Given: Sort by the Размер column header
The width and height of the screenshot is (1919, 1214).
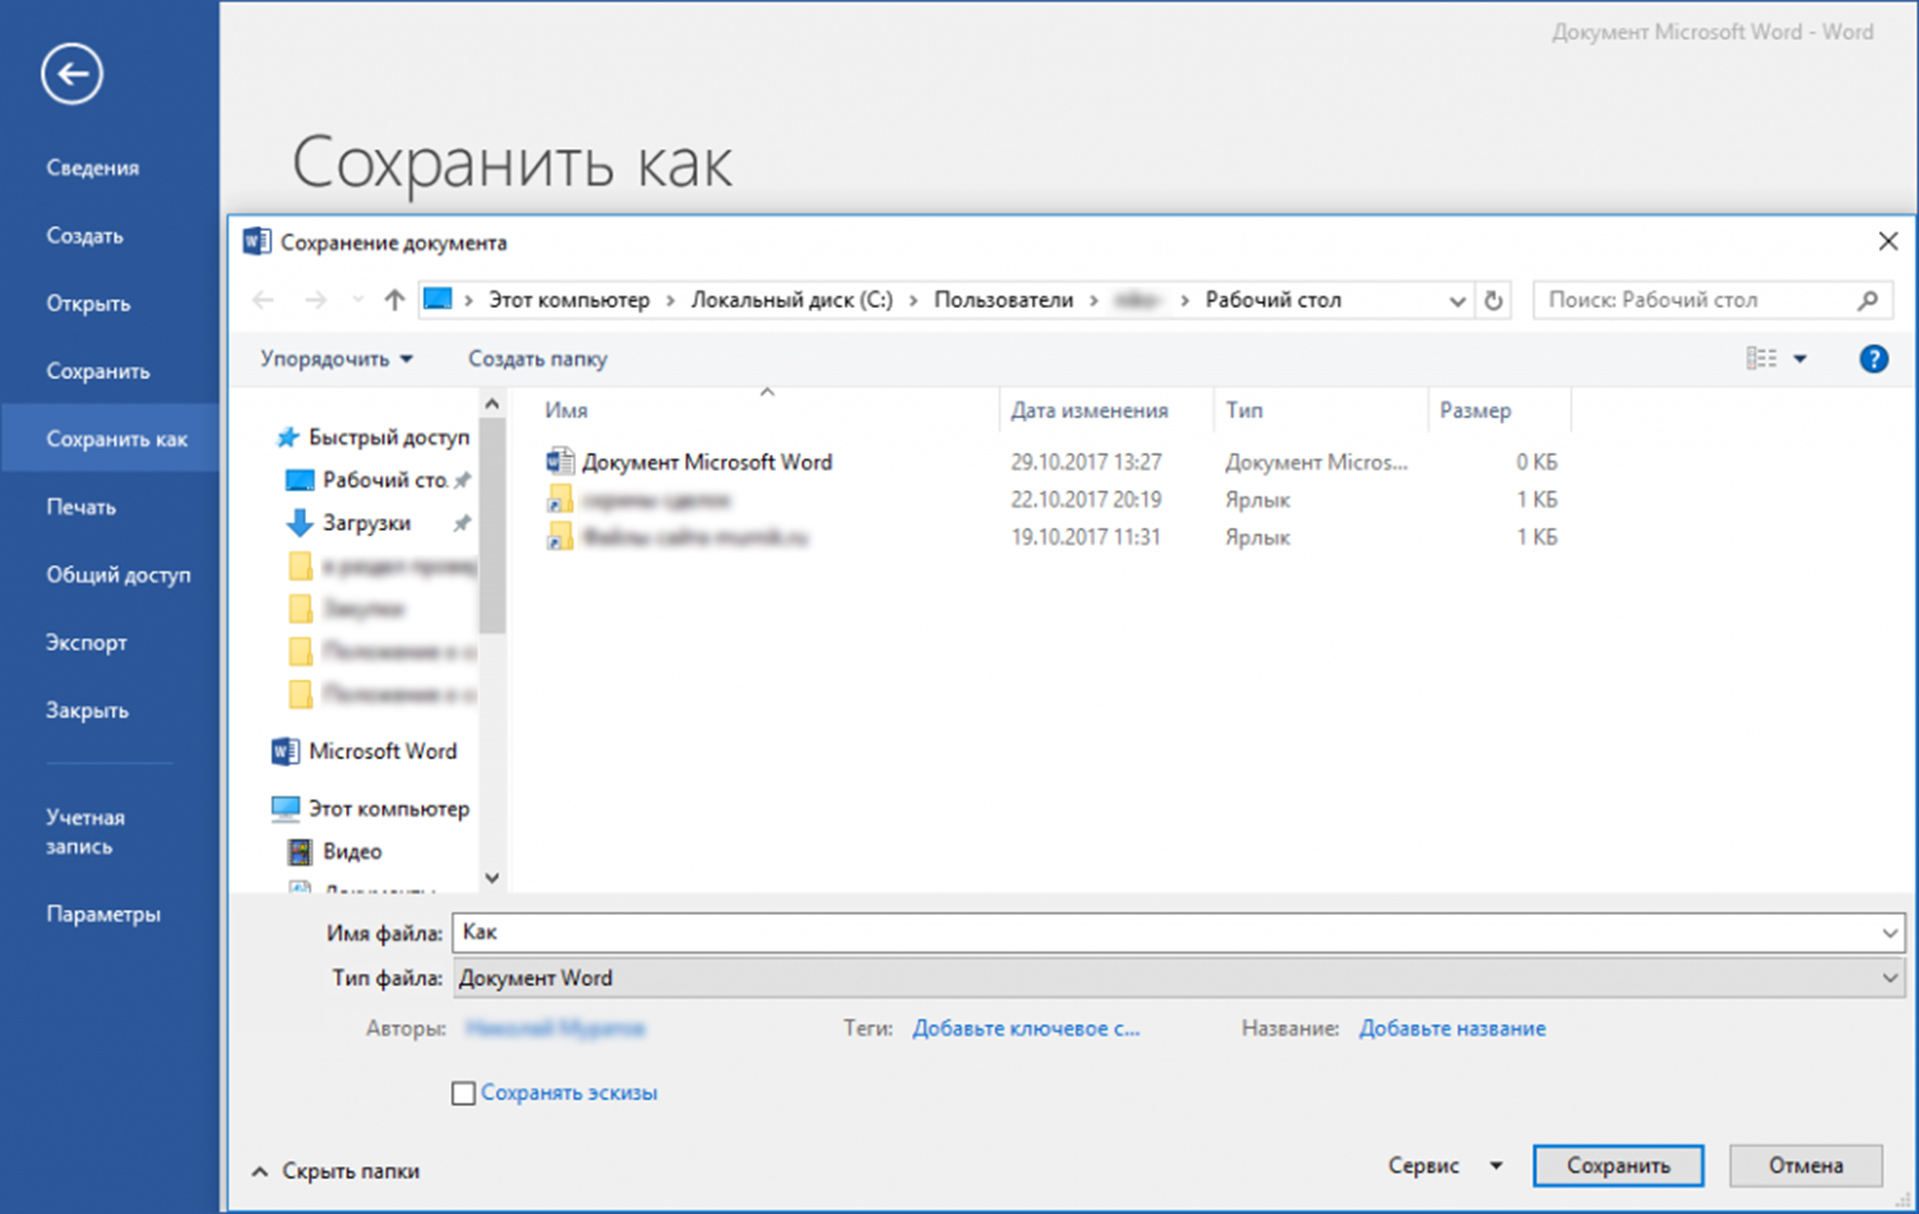Looking at the screenshot, I should click(x=1499, y=410).
